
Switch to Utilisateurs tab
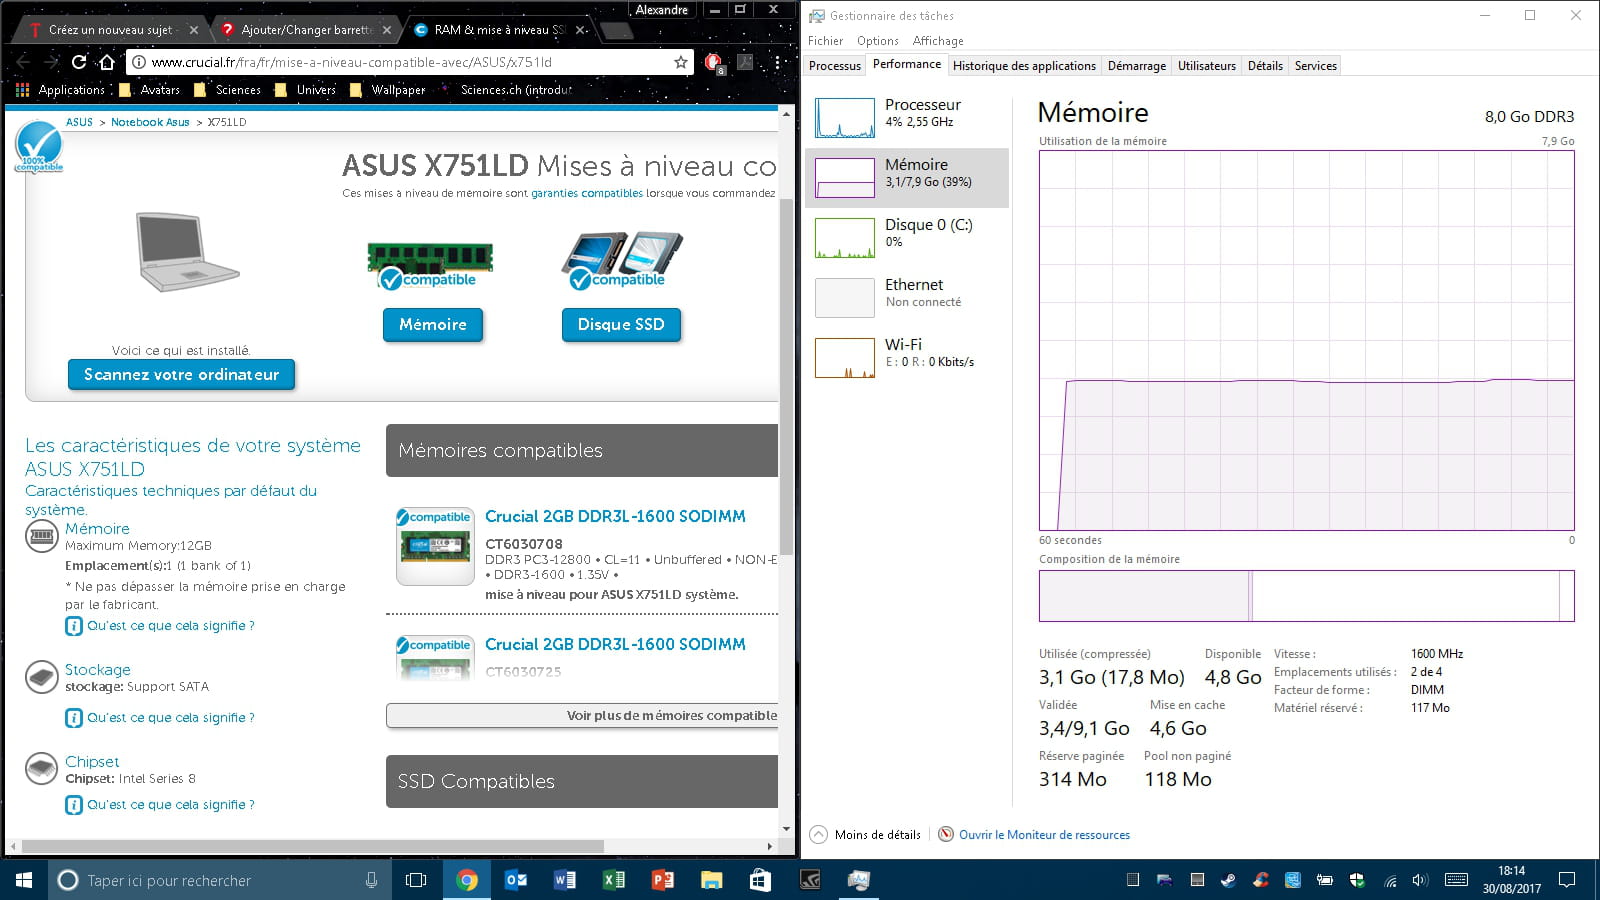coord(1206,66)
